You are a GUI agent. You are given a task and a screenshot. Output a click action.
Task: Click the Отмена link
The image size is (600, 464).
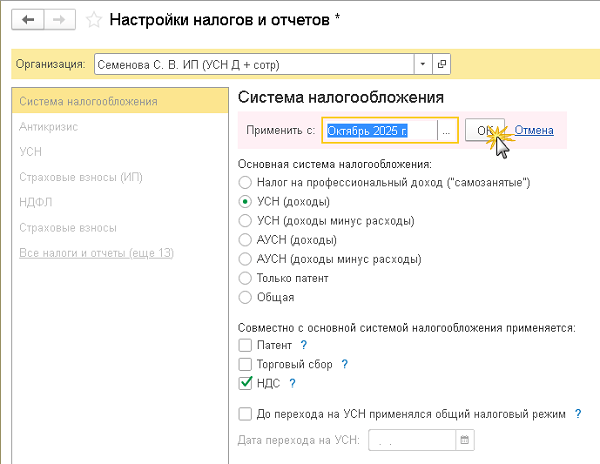click(533, 130)
